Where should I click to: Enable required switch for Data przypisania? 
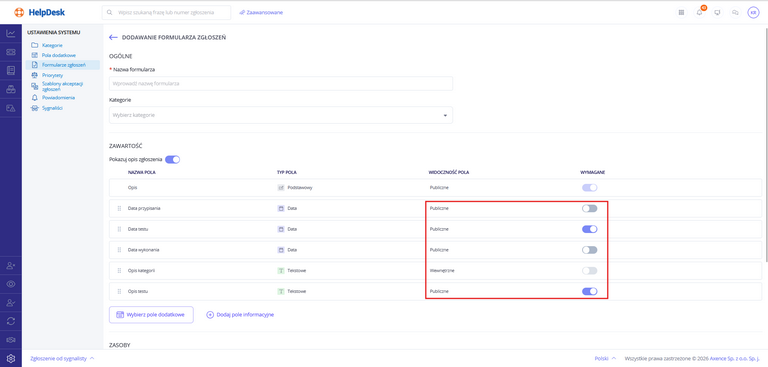(590, 208)
